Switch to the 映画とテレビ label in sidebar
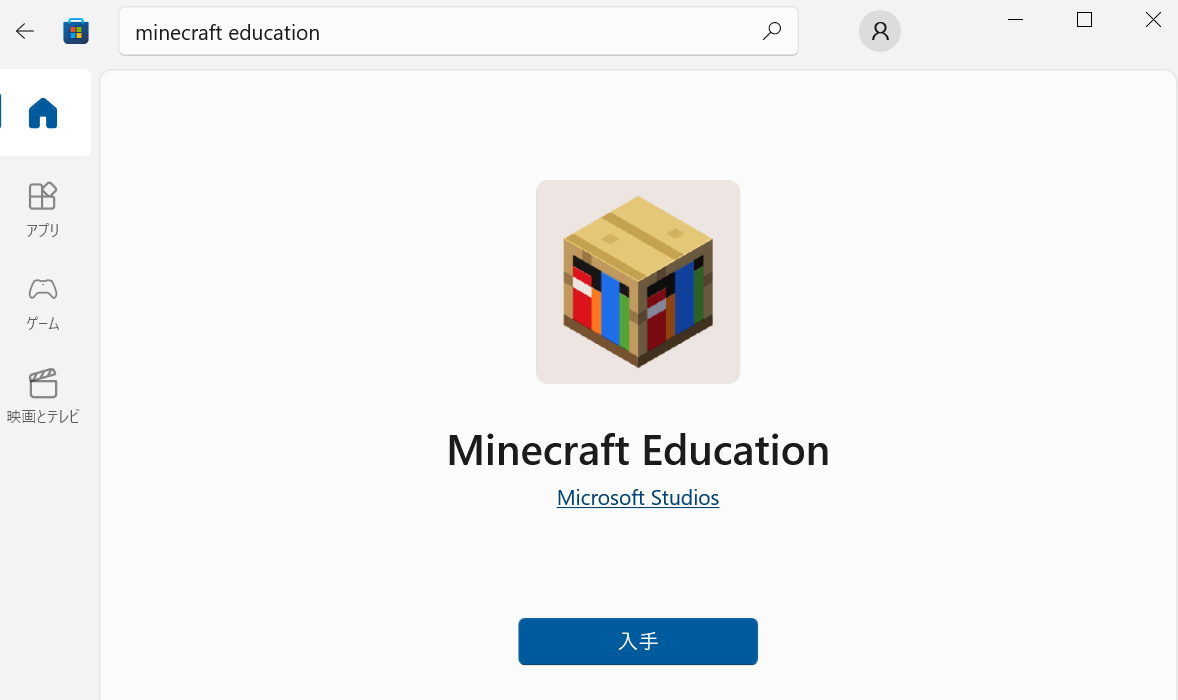This screenshot has height=700, width=1178. pyautogui.click(x=43, y=417)
